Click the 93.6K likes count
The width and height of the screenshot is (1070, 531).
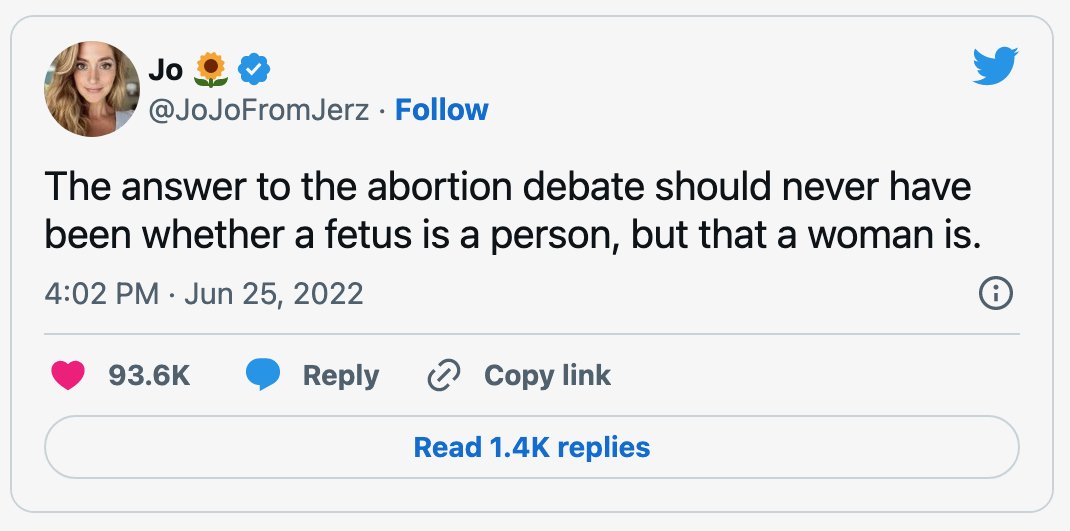pos(149,376)
